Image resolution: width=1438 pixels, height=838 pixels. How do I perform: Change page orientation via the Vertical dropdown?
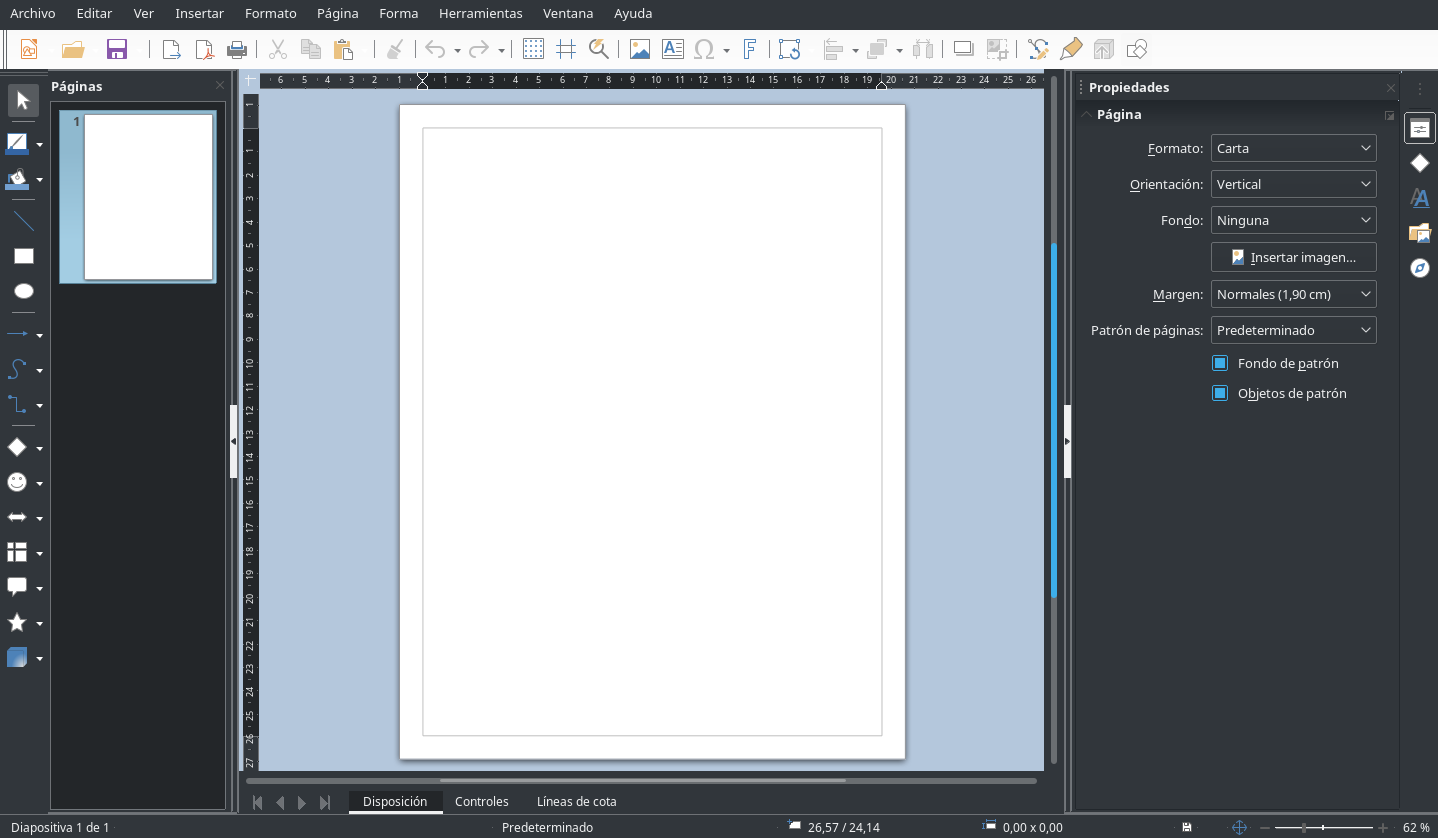point(1293,183)
